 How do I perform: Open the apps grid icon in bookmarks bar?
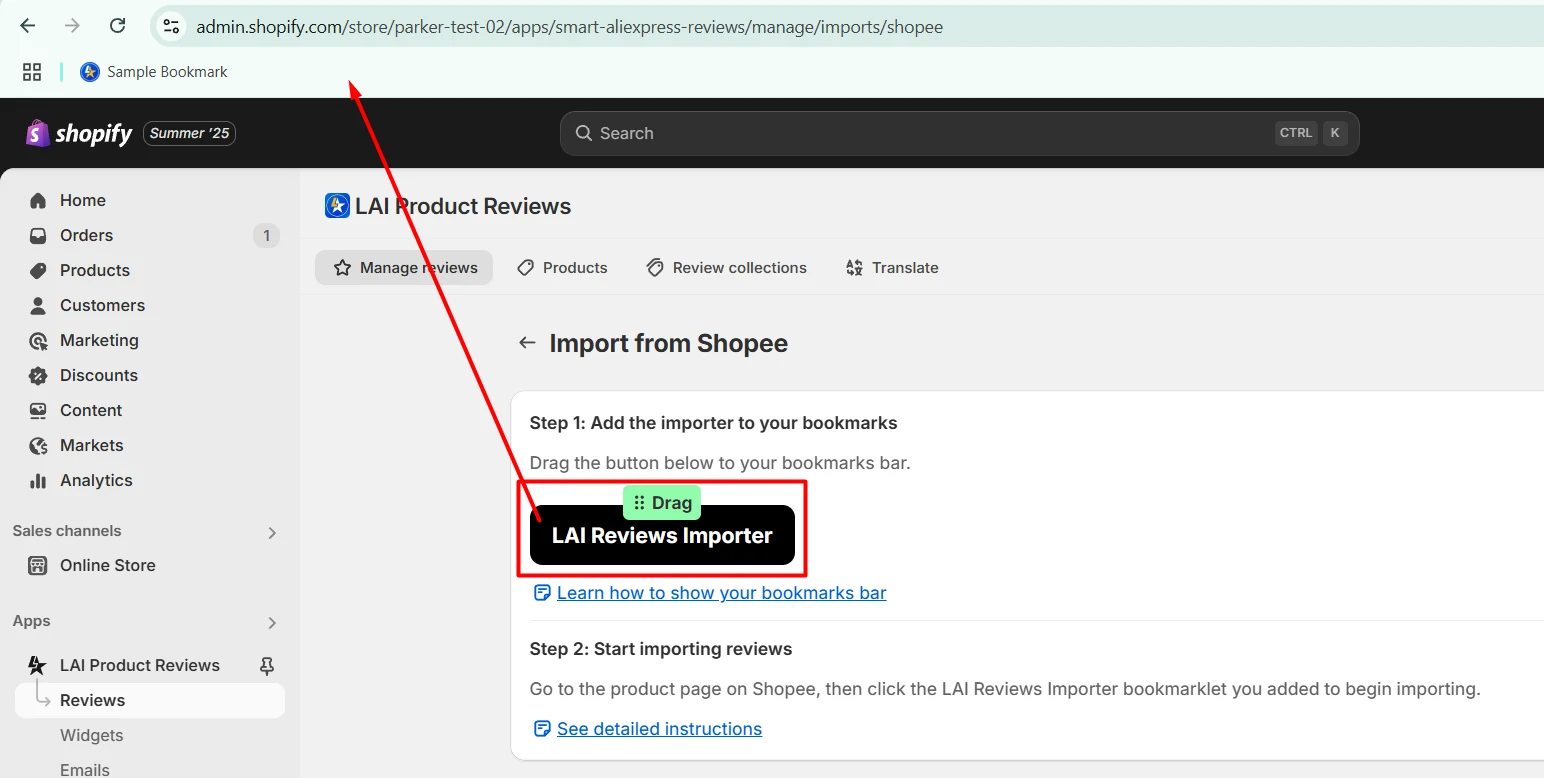pyautogui.click(x=32, y=72)
